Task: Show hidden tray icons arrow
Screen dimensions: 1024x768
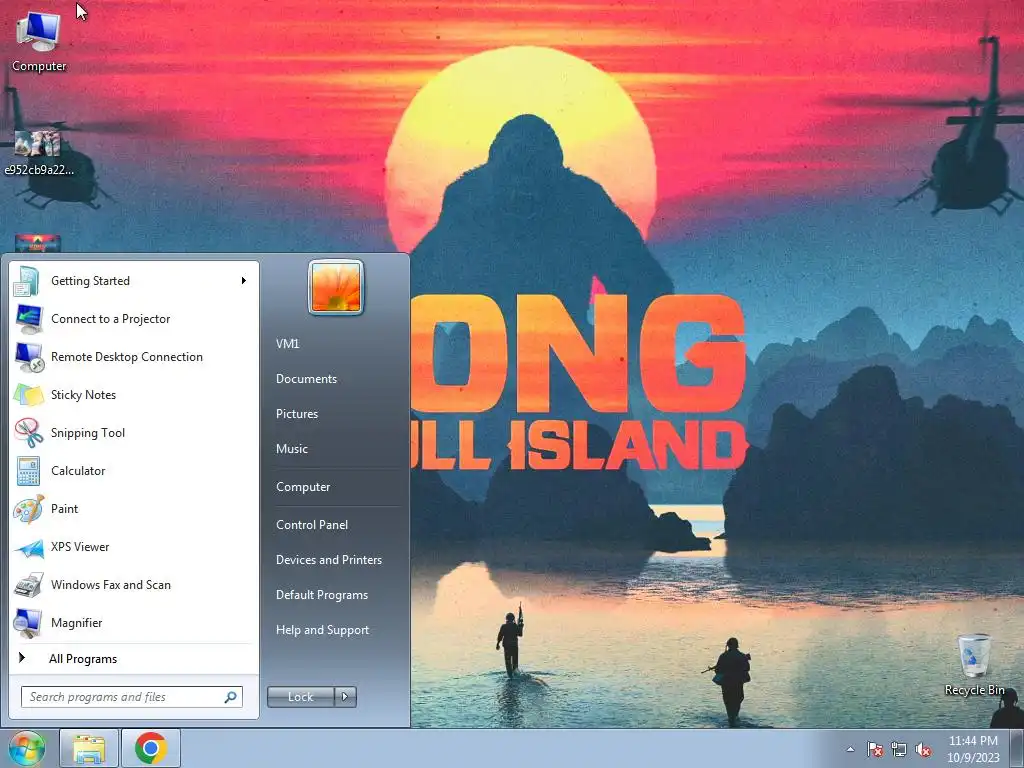Action: (850, 749)
